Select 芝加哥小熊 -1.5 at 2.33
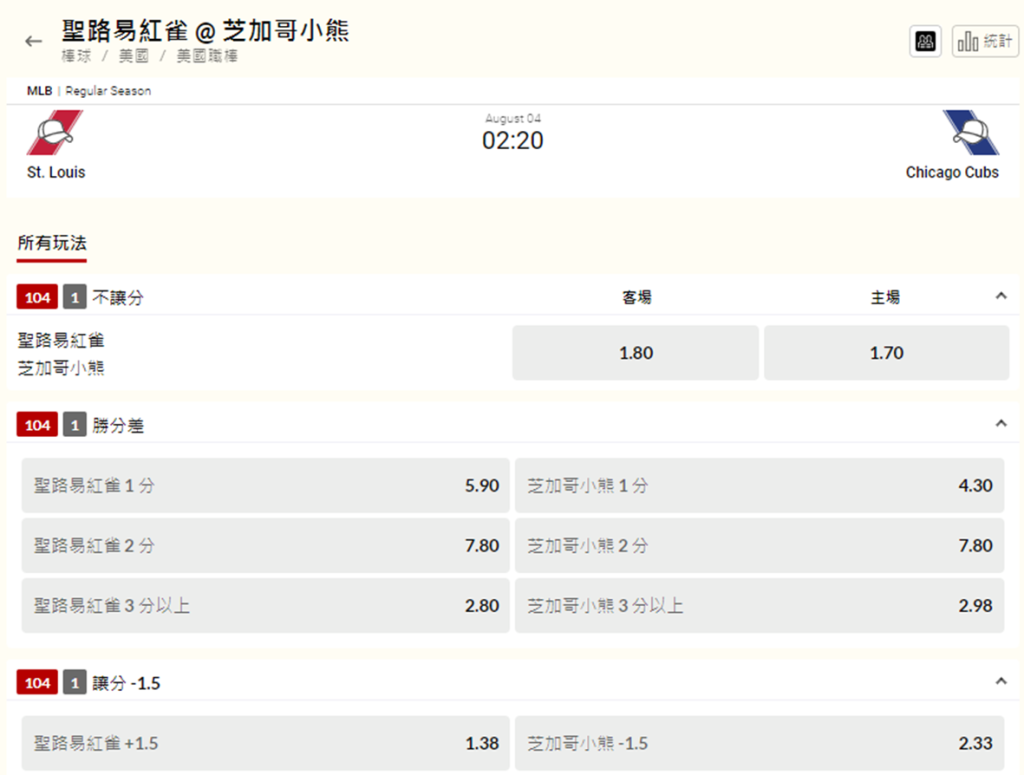The height and width of the screenshot is (775, 1024). click(760, 743)
